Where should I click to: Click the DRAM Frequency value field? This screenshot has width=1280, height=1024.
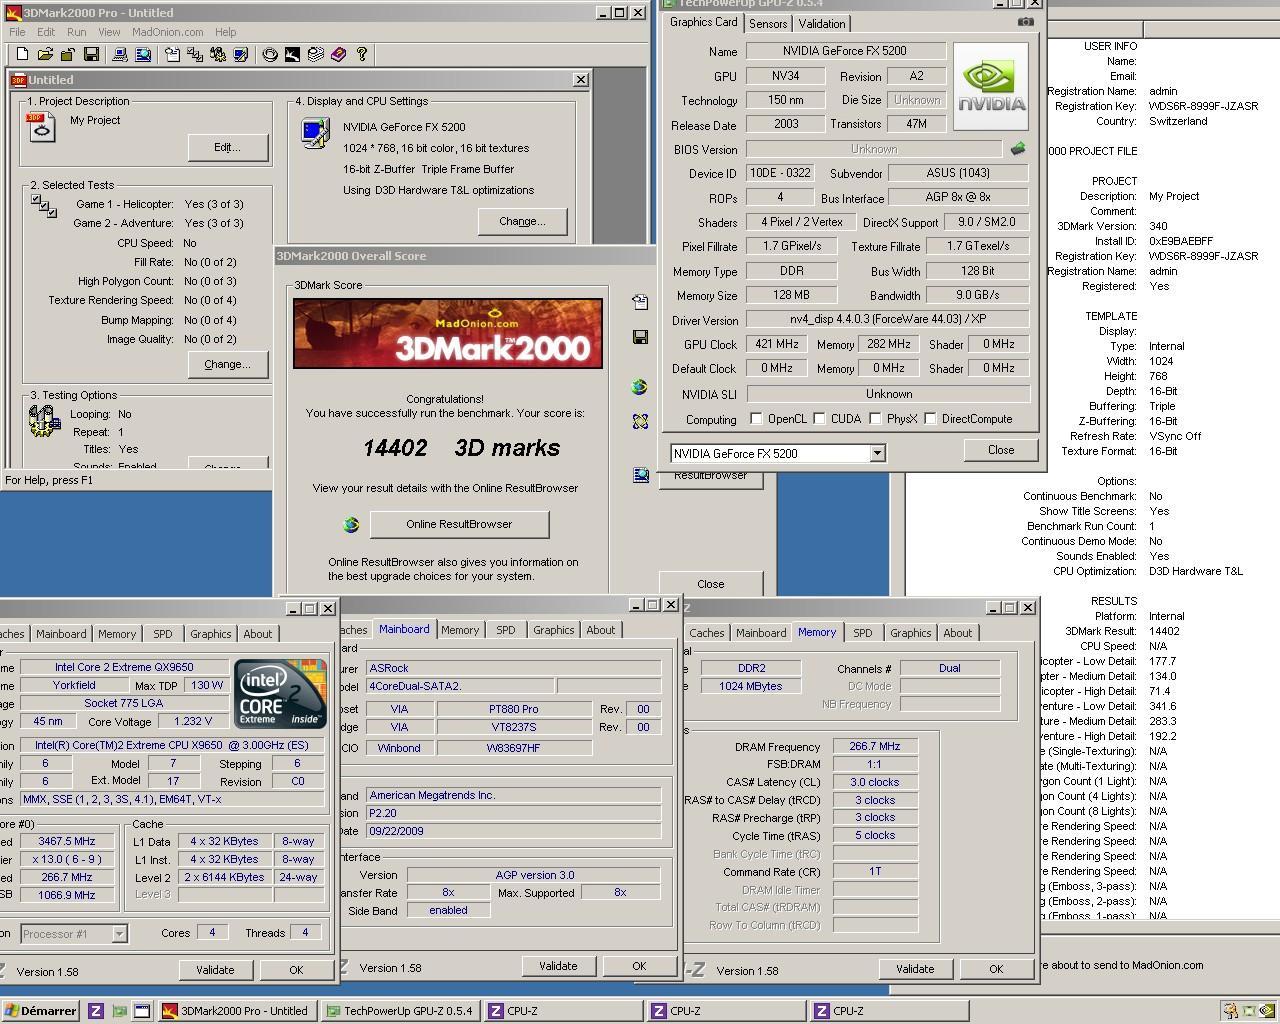tap(875, 747)
